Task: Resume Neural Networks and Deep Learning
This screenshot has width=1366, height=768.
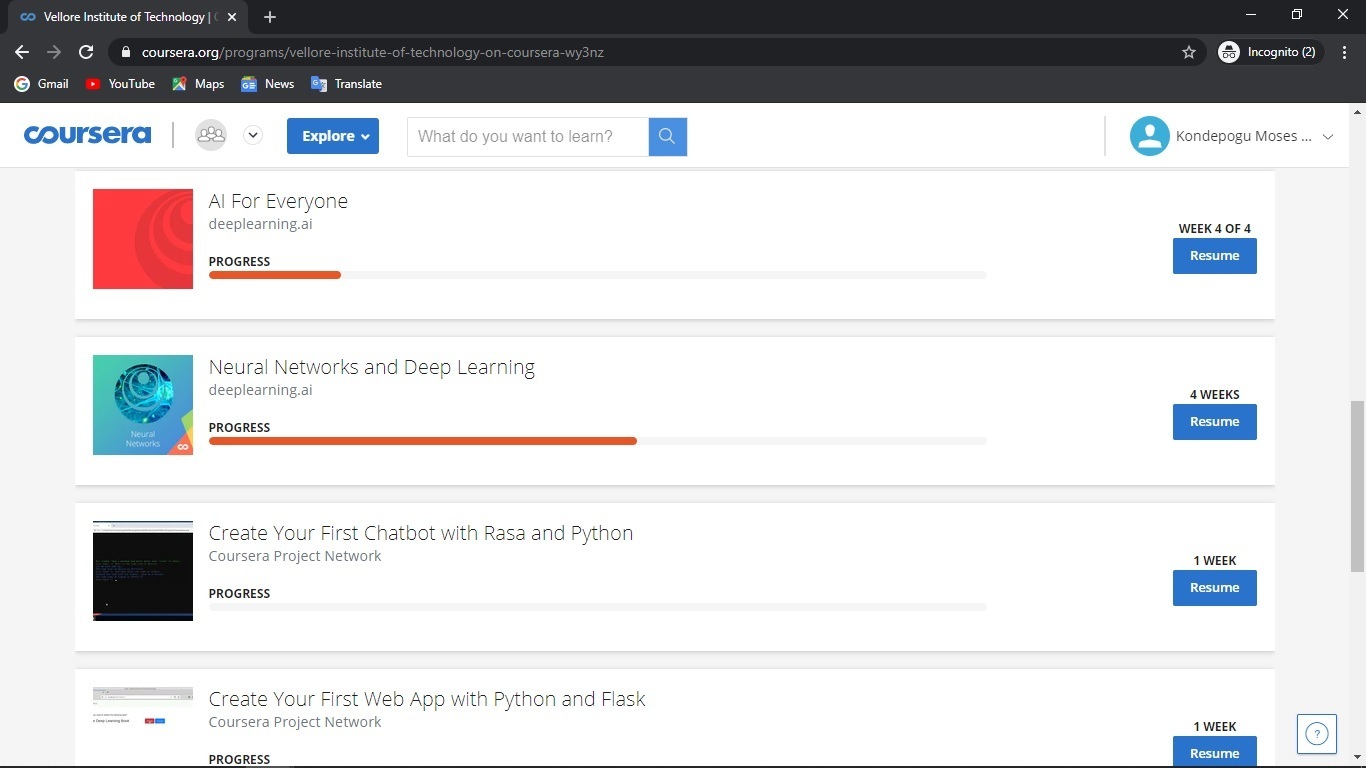Action: click(1215, 422)
